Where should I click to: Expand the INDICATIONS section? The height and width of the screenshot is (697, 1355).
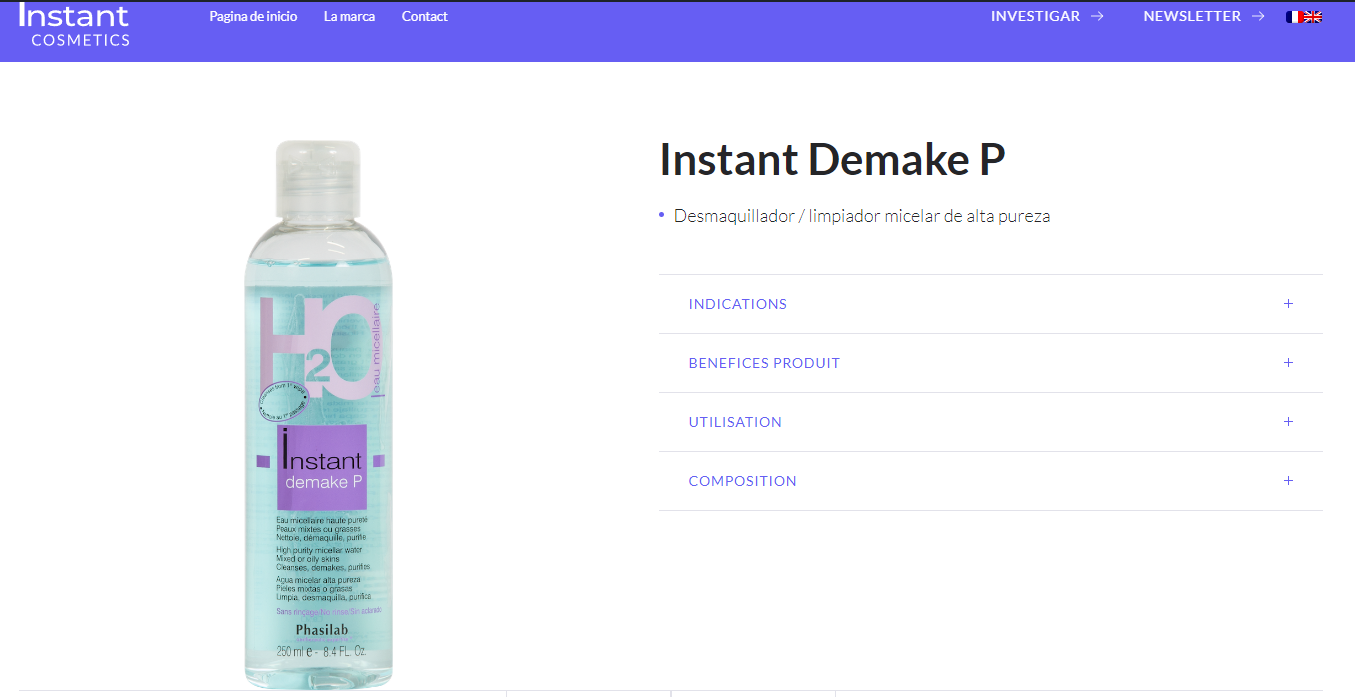(x=990, y=304)
